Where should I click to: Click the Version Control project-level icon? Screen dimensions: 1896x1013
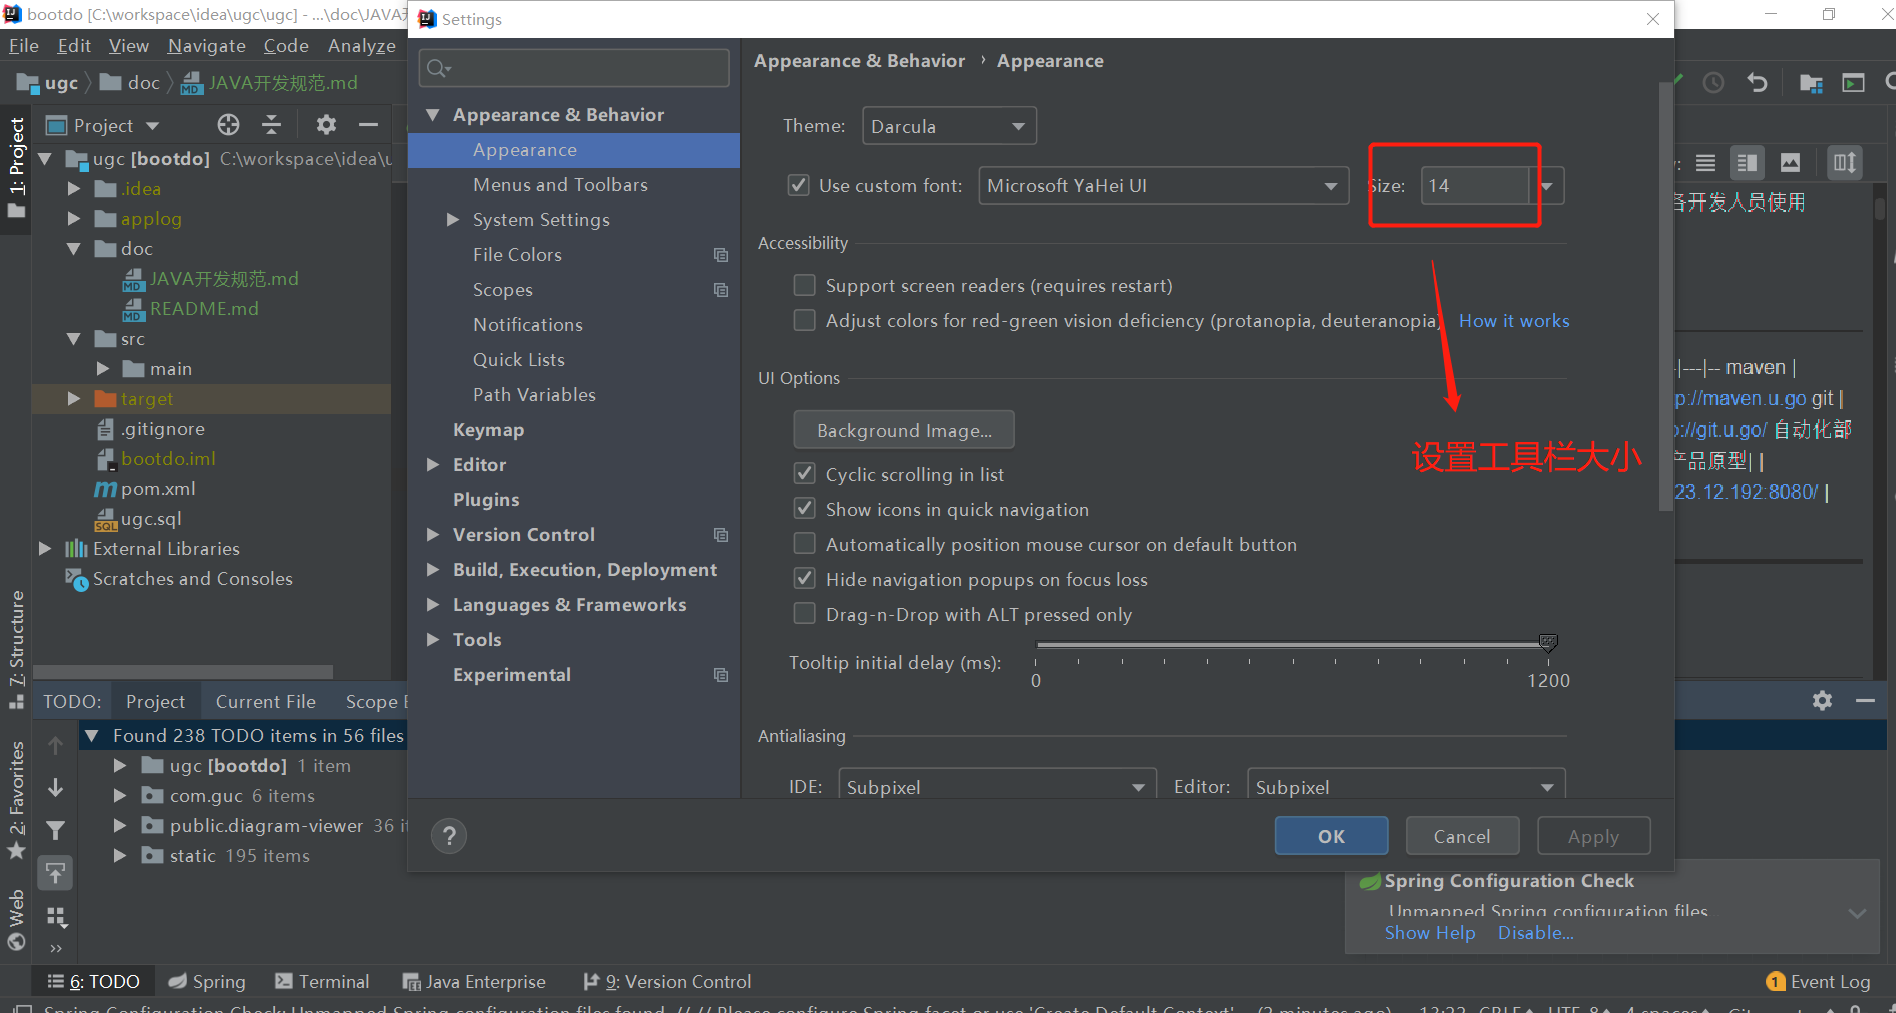coord(721,535)
